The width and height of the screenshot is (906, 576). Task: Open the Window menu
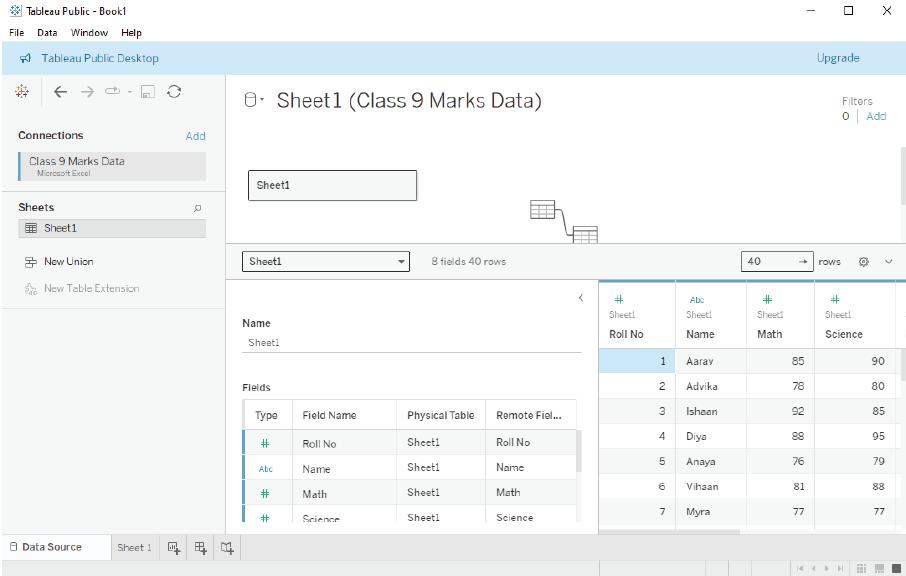coord(89,33)
